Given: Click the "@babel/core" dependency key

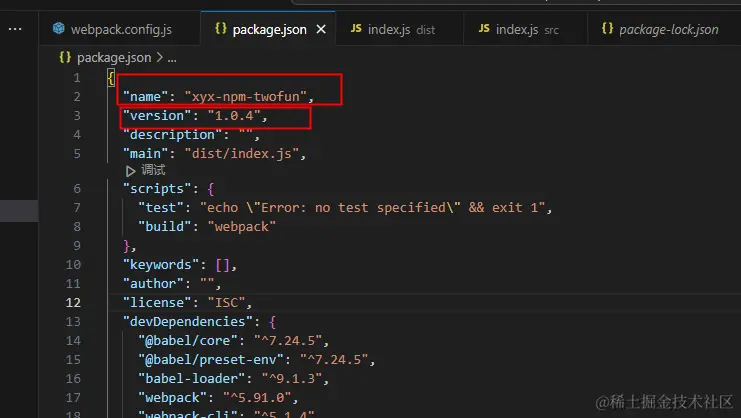Looking at the screenshot, I should point(188,341).
